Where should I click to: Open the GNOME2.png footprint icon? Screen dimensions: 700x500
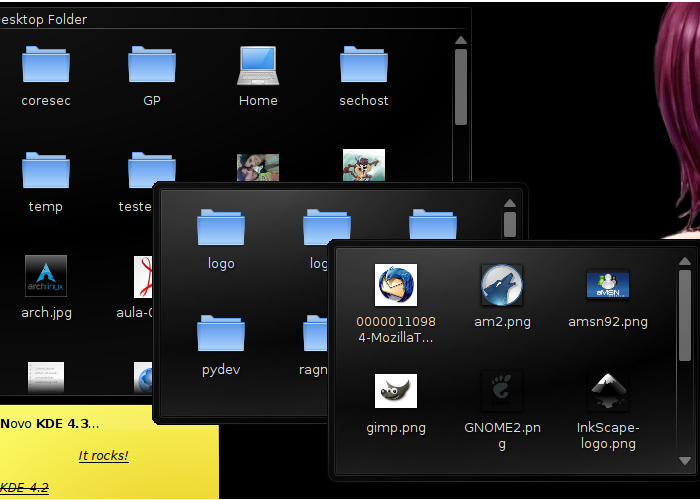(x=502, y=391)
